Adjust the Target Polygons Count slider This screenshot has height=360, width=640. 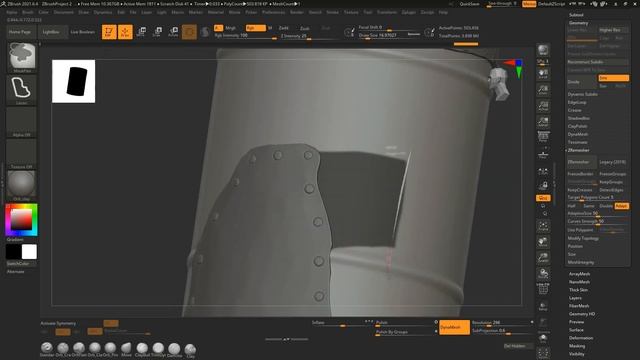point(598,198)
